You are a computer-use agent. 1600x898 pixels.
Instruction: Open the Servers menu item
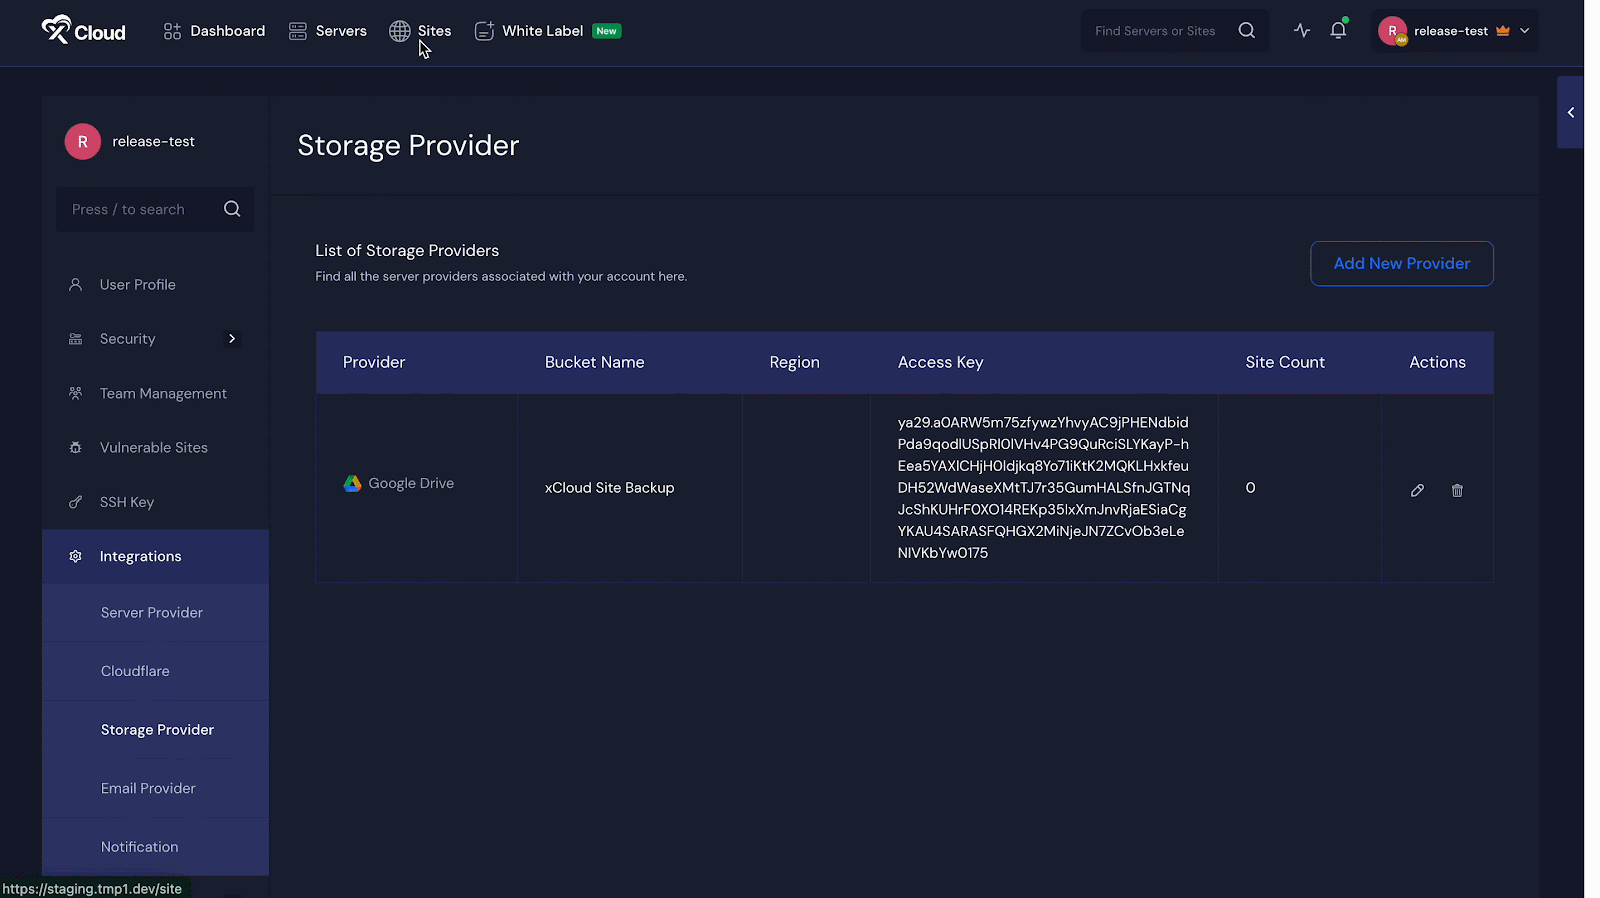click(x=328, y=31)
